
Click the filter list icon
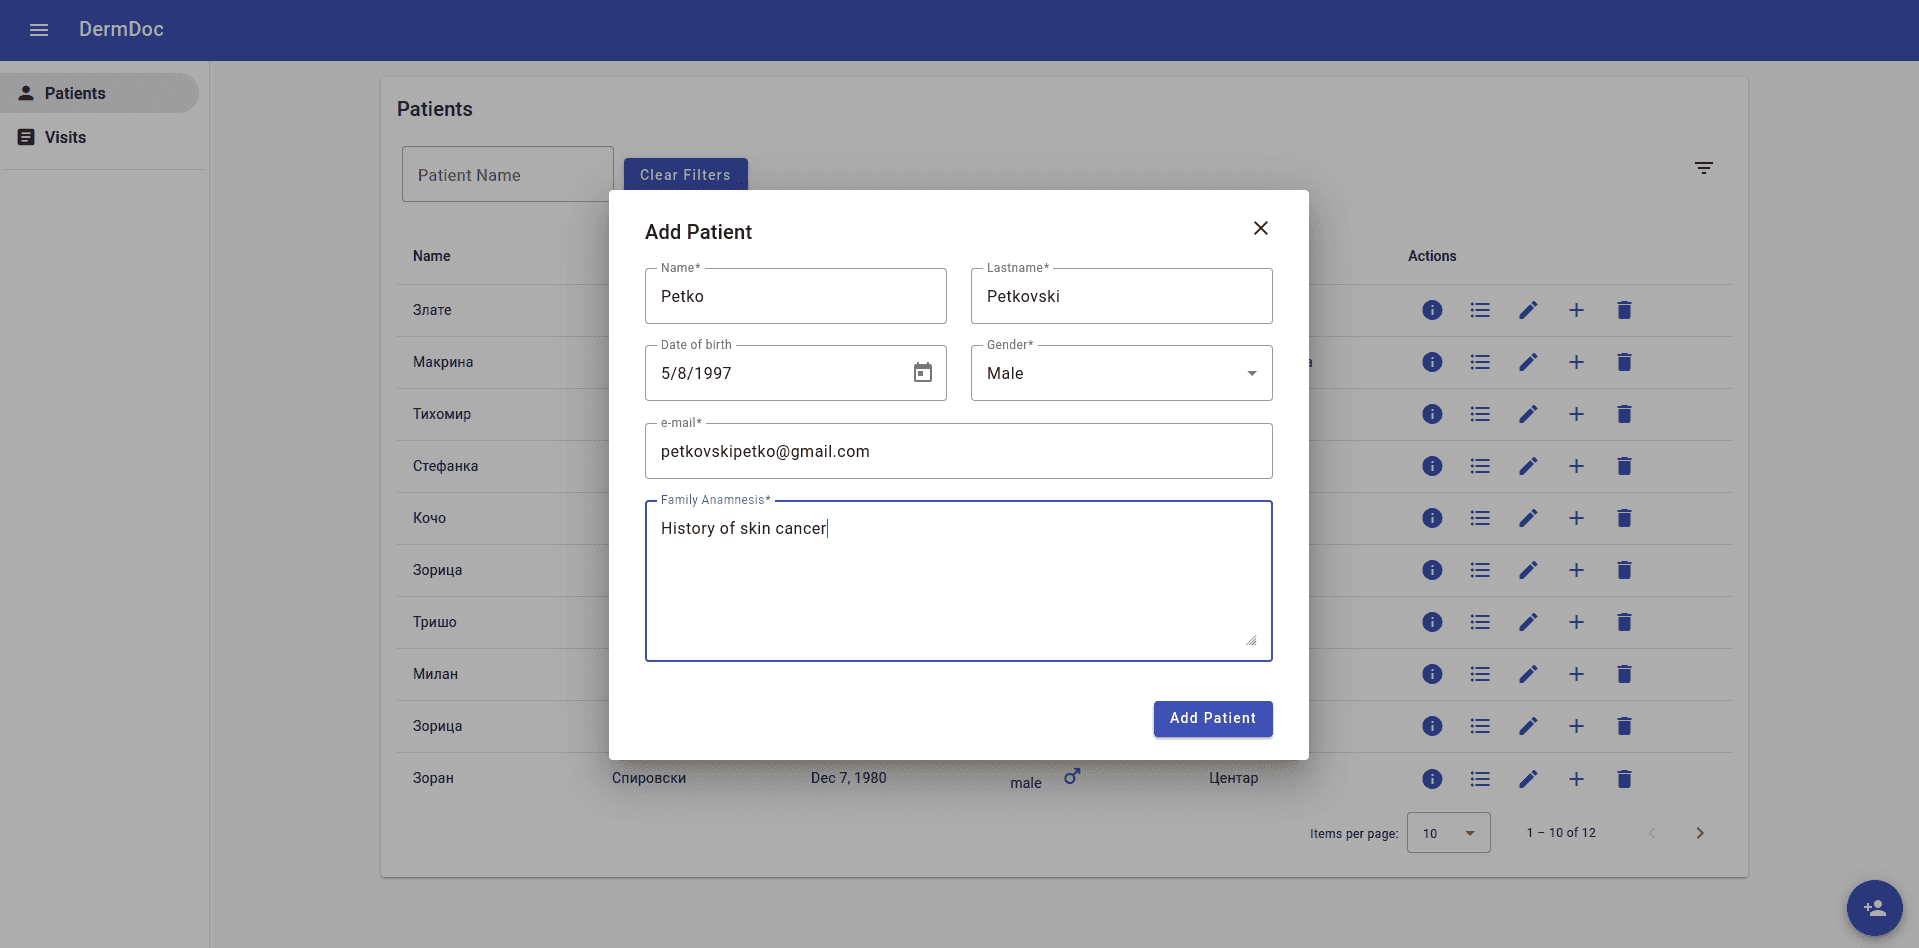[x=1703, y=168]
